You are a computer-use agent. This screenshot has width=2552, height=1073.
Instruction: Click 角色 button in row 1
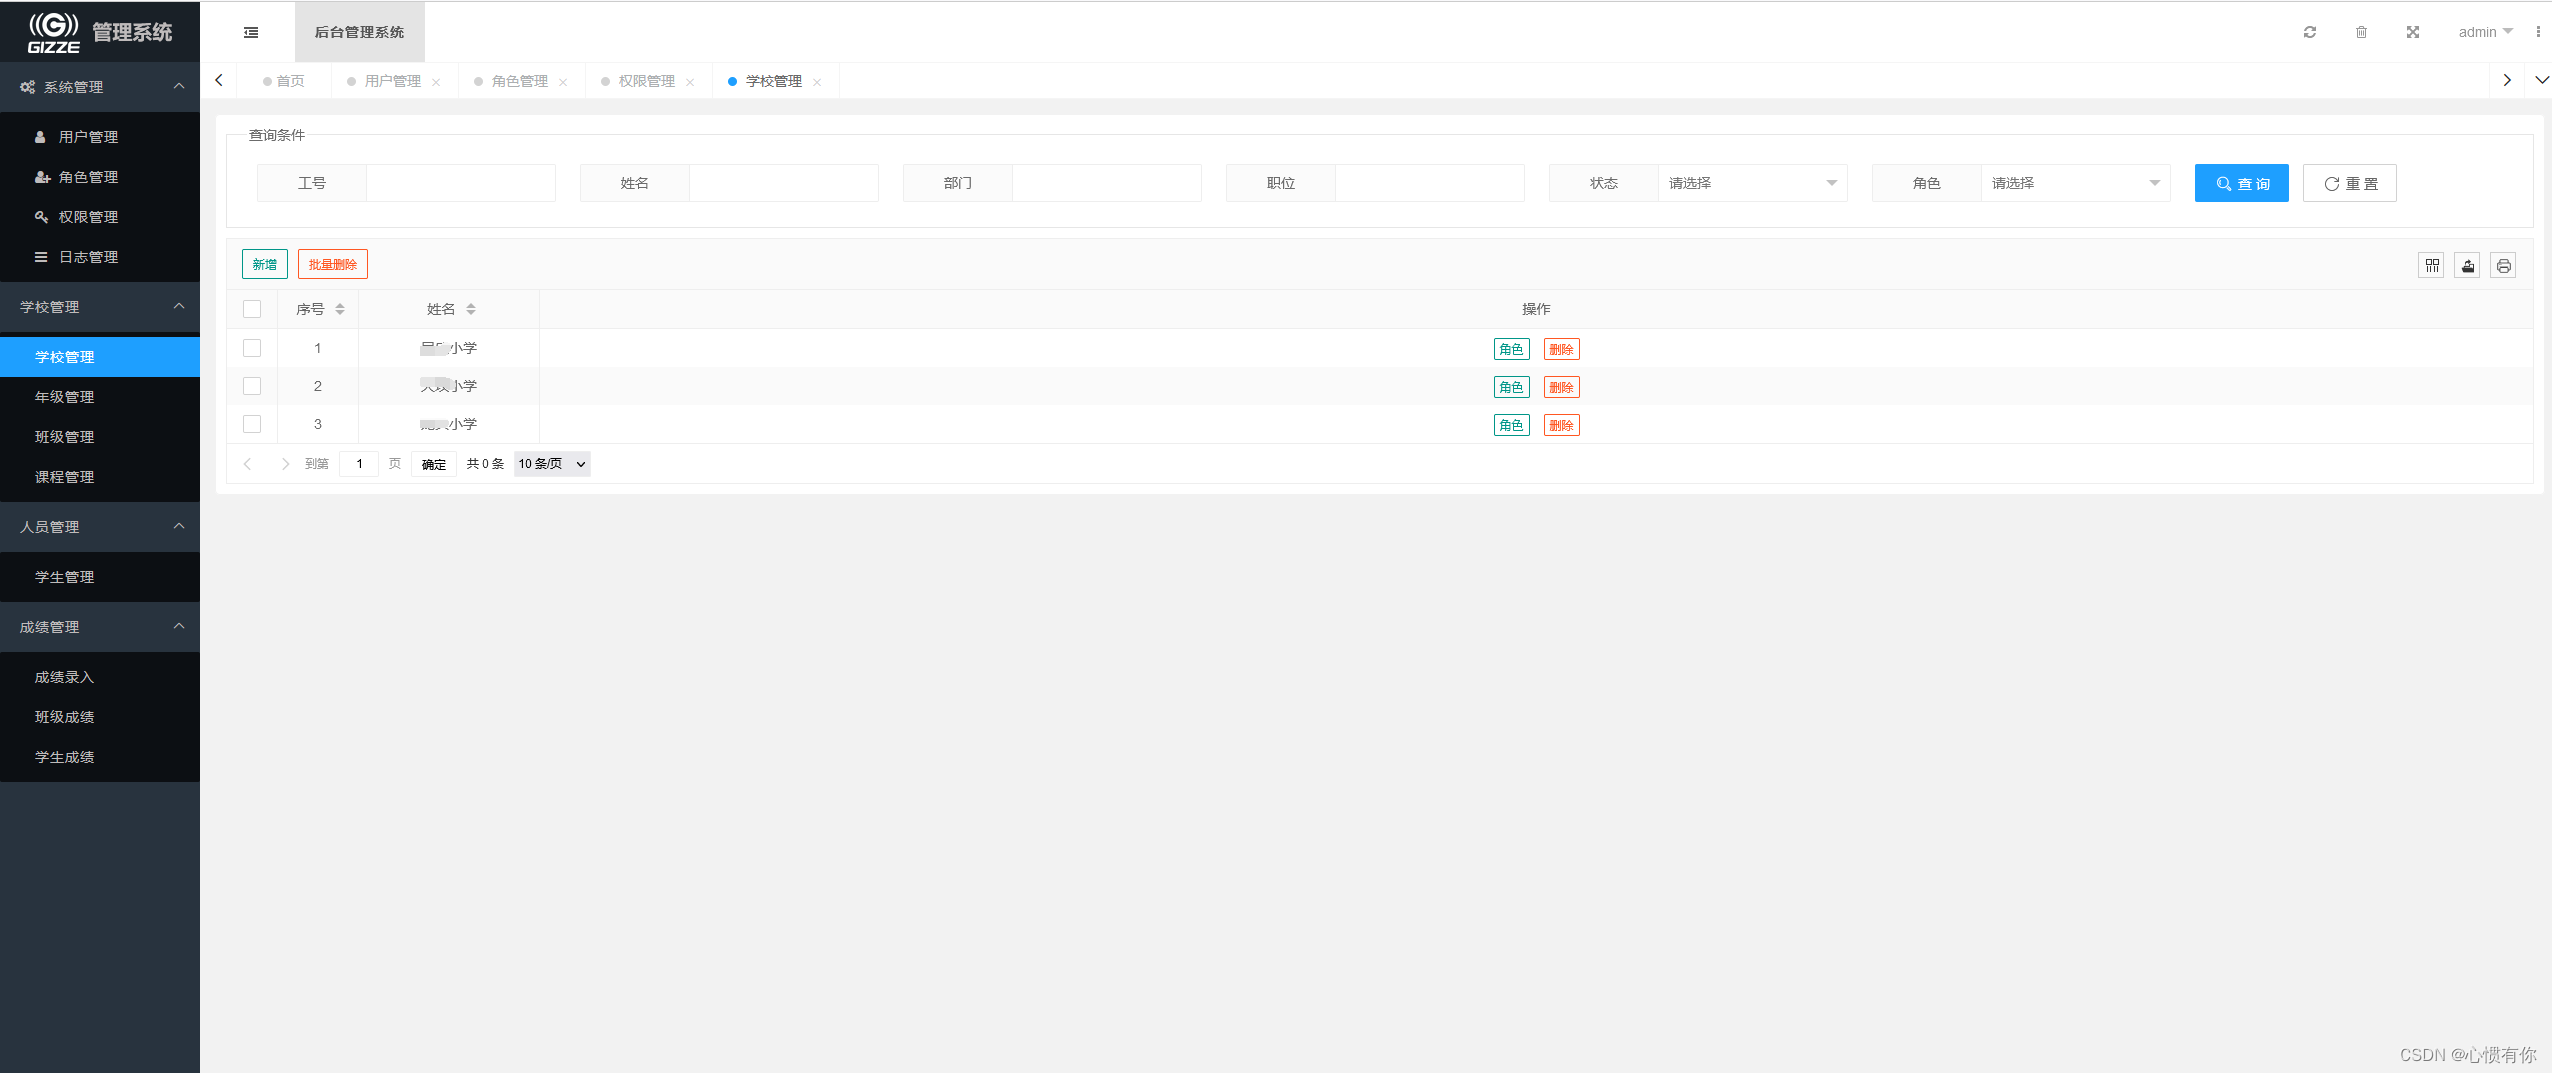pyautogui.click(x=1511, y=349)
